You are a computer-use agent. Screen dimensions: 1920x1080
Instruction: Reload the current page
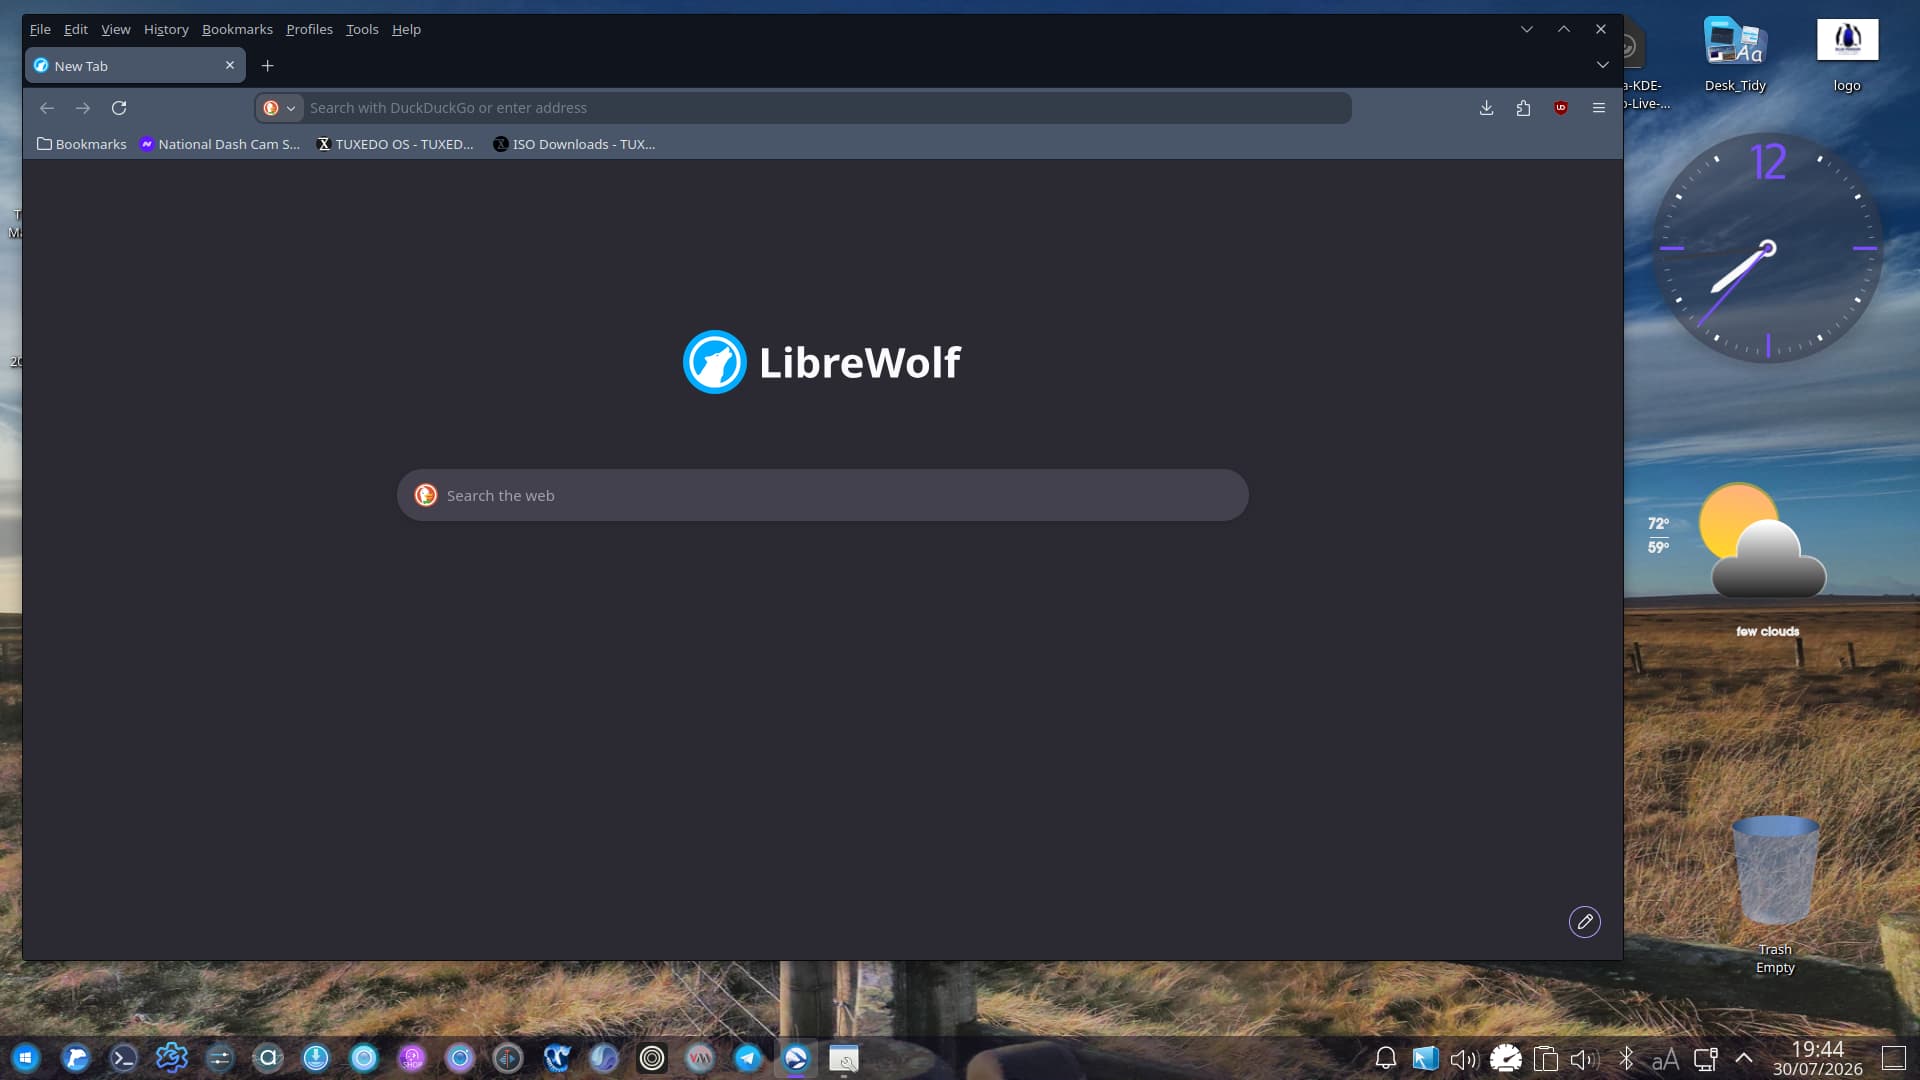(119, 108)
